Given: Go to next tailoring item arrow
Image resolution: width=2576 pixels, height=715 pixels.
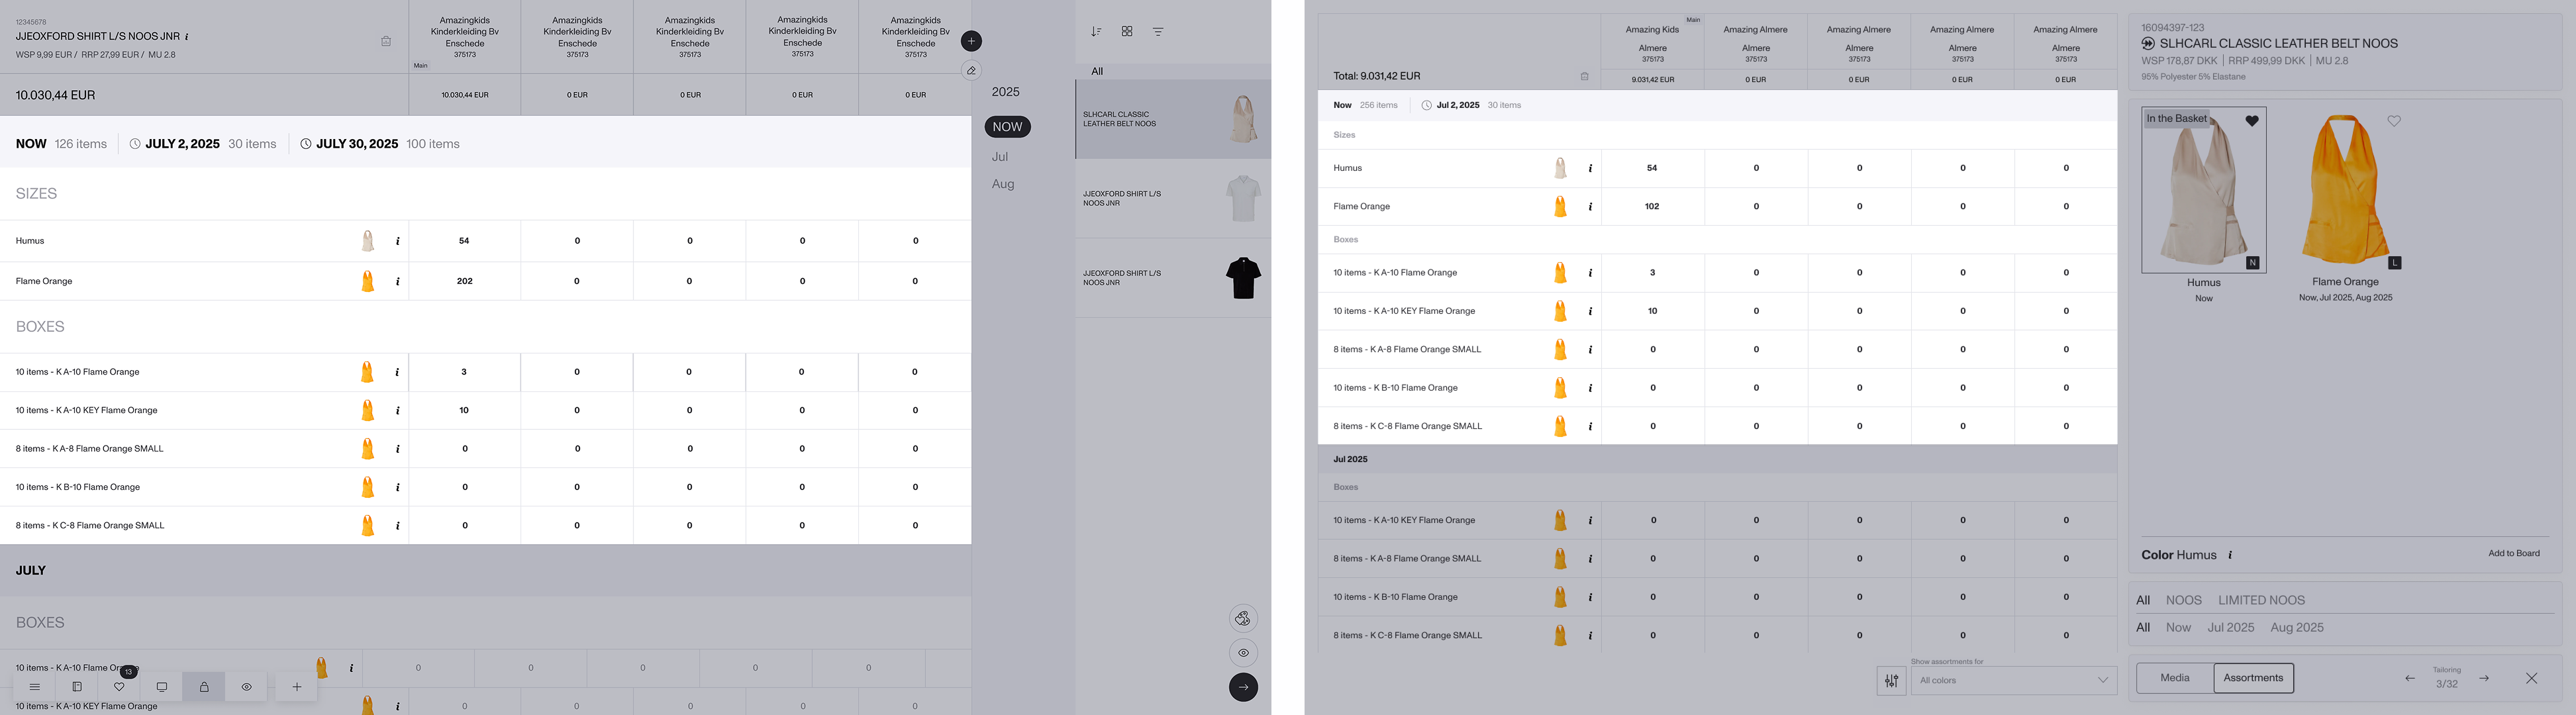Looking at the screenshot, I should point(2484,679).
